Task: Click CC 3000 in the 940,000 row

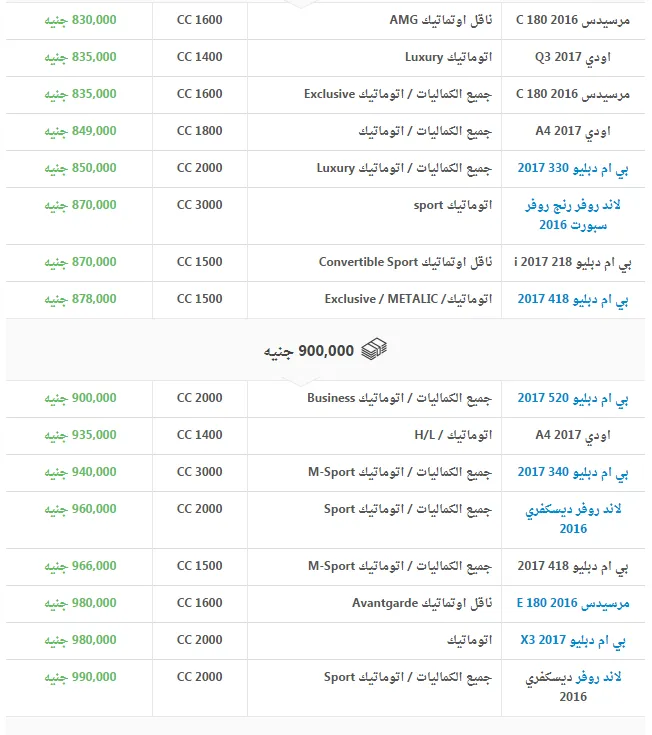Action: tap(200, 472)
